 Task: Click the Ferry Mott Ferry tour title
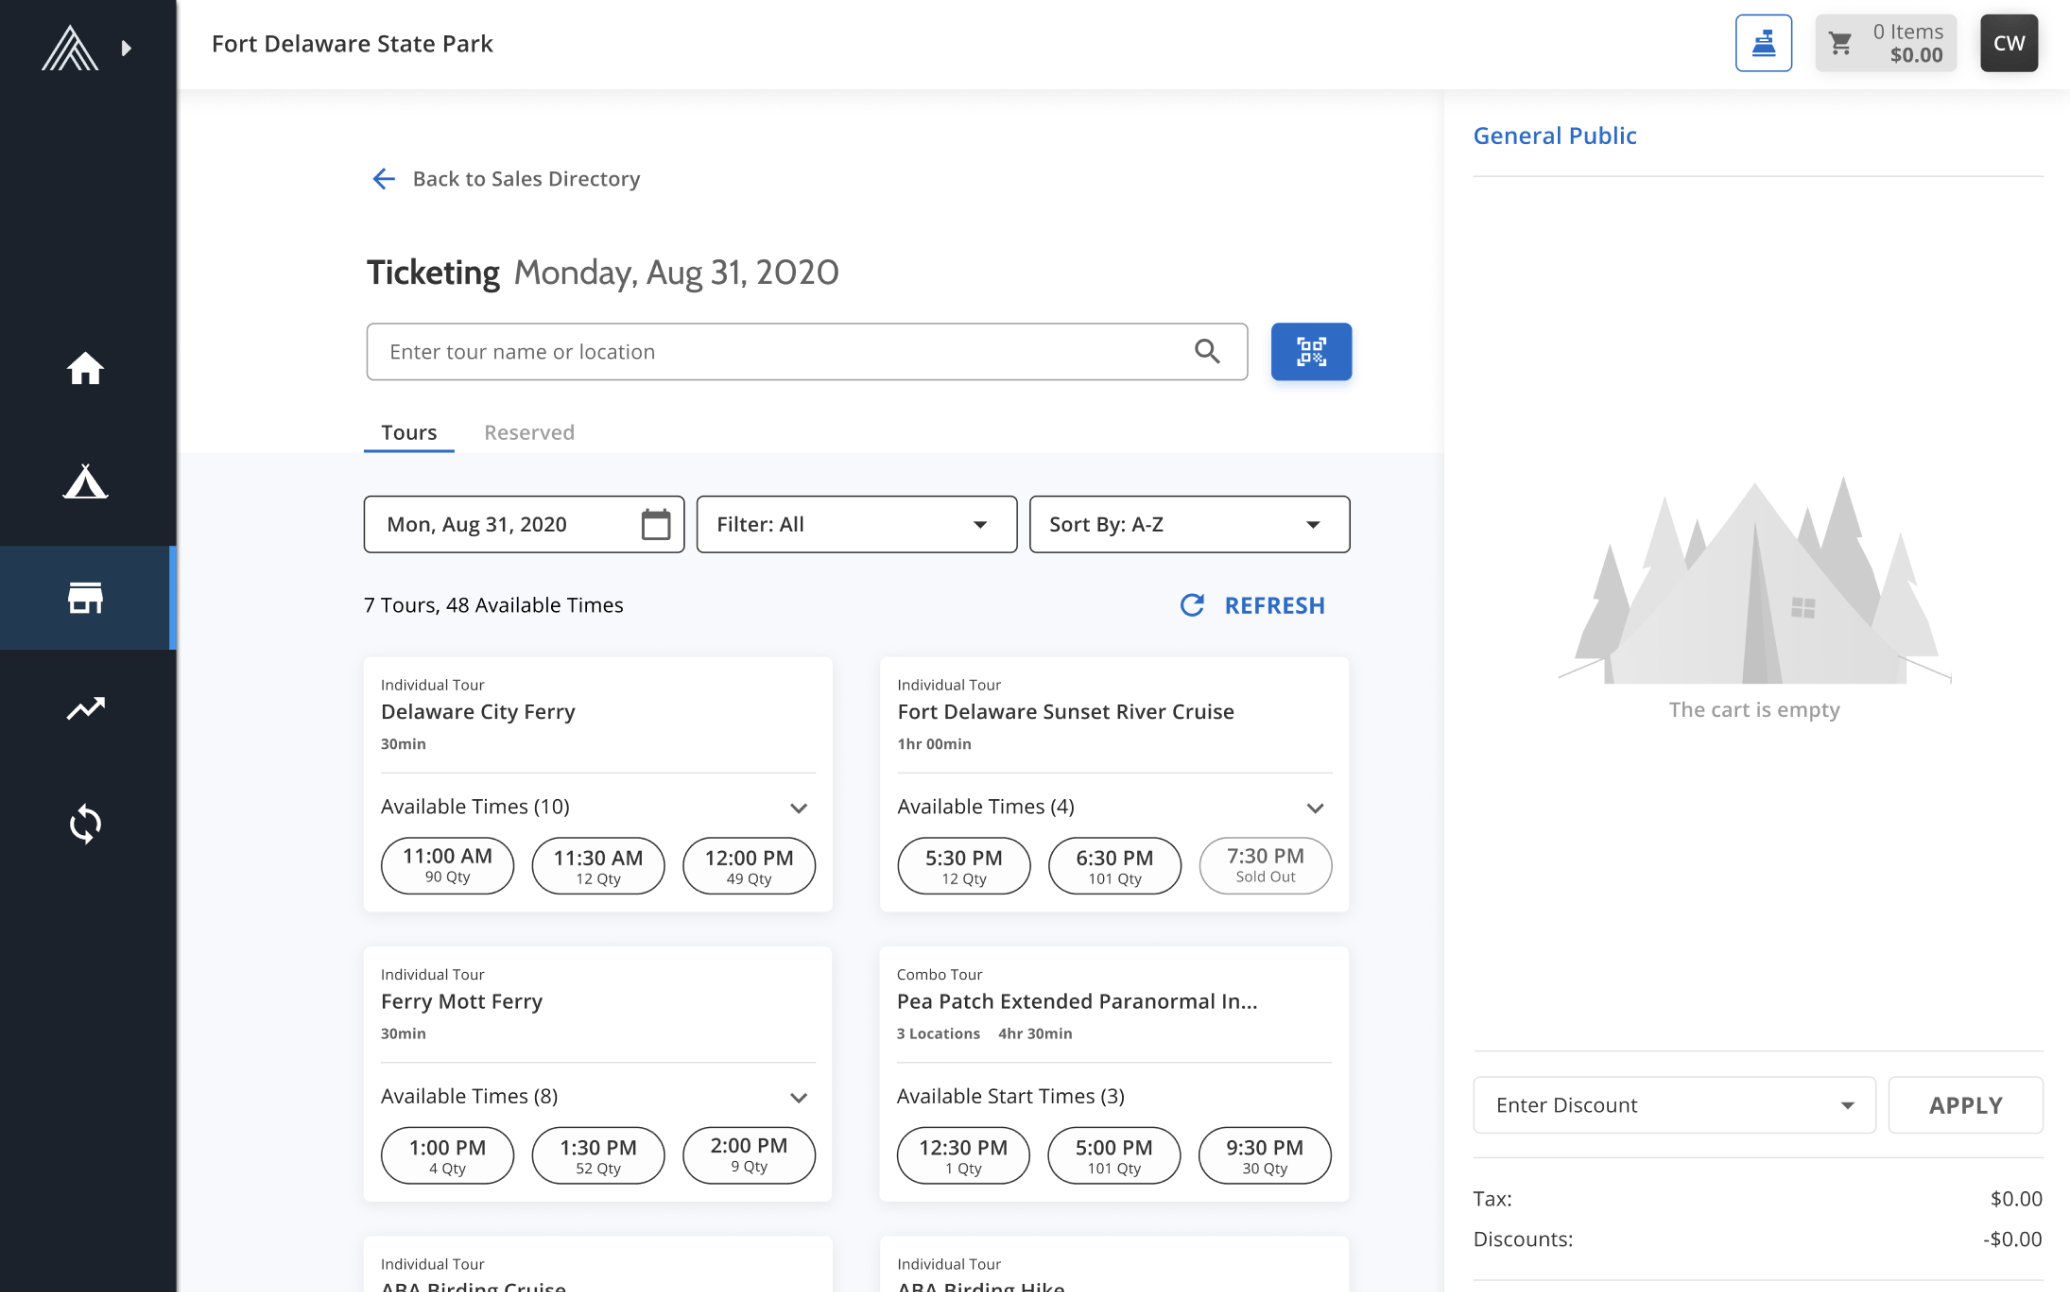coord(461,1001)
